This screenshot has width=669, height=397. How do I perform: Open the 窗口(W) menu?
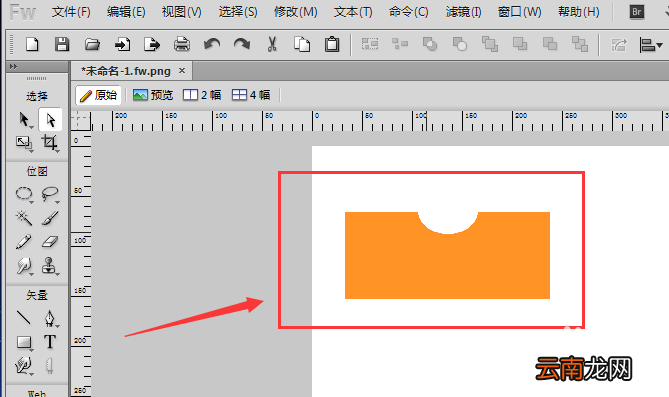click(x=520, y=12)
